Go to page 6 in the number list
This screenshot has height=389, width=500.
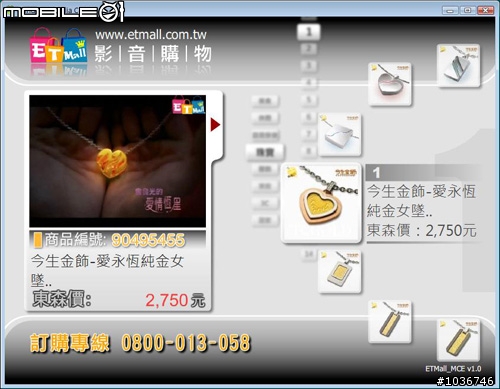pyautogui.click(x=309, y=117)
